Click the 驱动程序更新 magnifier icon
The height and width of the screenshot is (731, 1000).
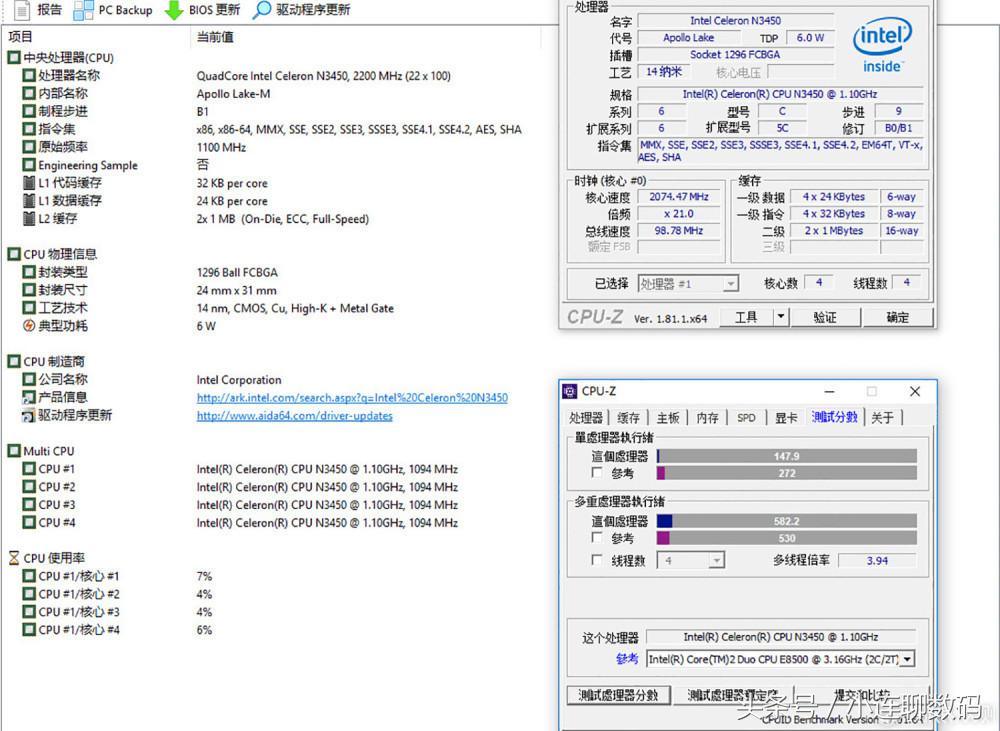click(262, 10)
